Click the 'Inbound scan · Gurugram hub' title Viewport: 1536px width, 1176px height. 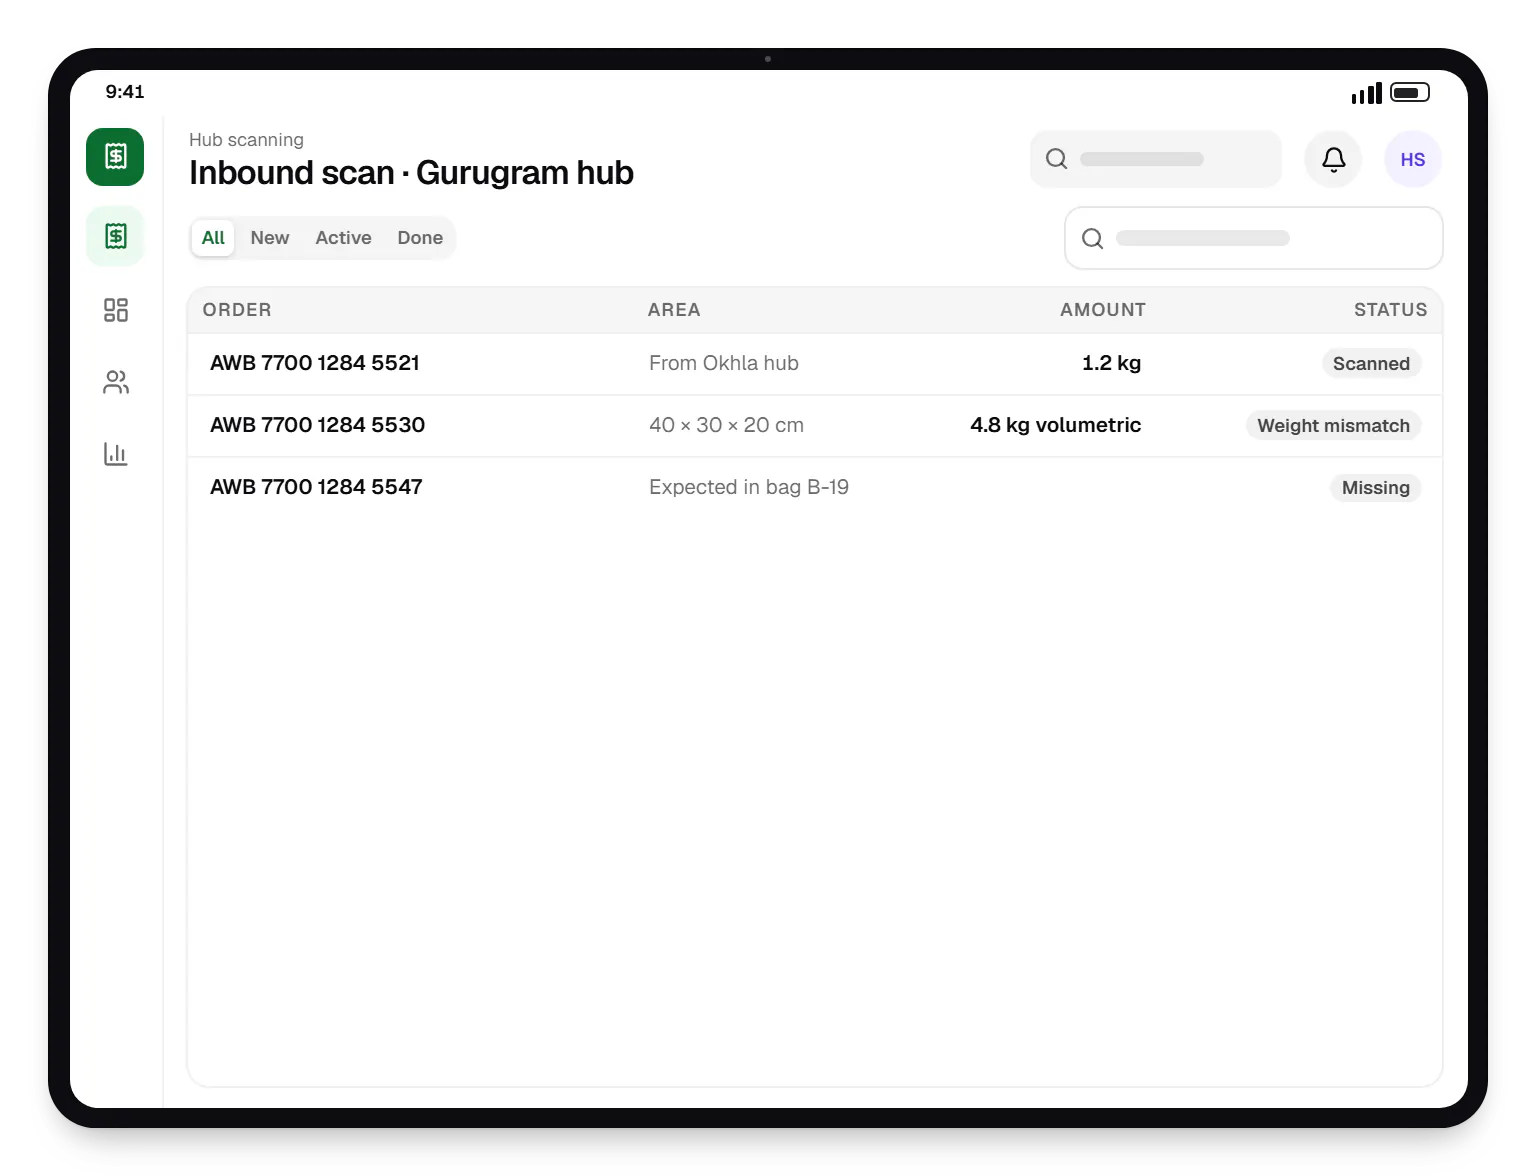pos(411,173)
